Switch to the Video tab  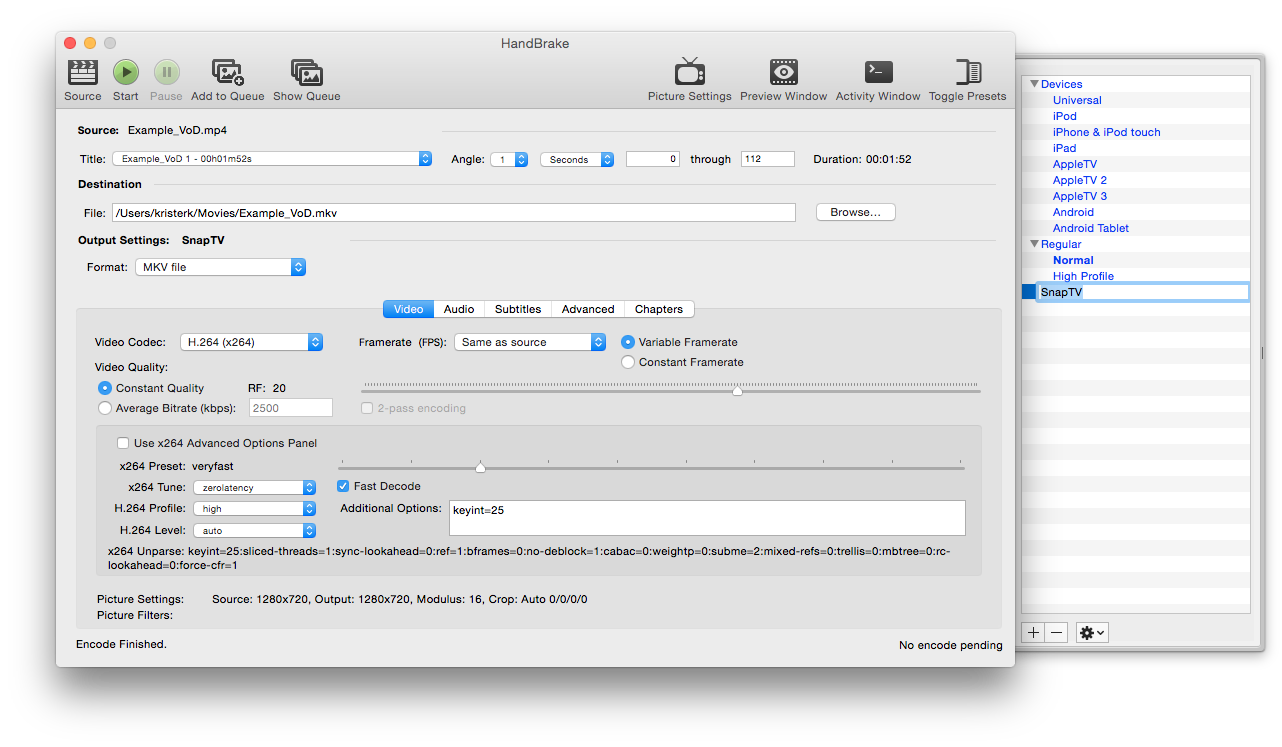[x=409, y=309]
